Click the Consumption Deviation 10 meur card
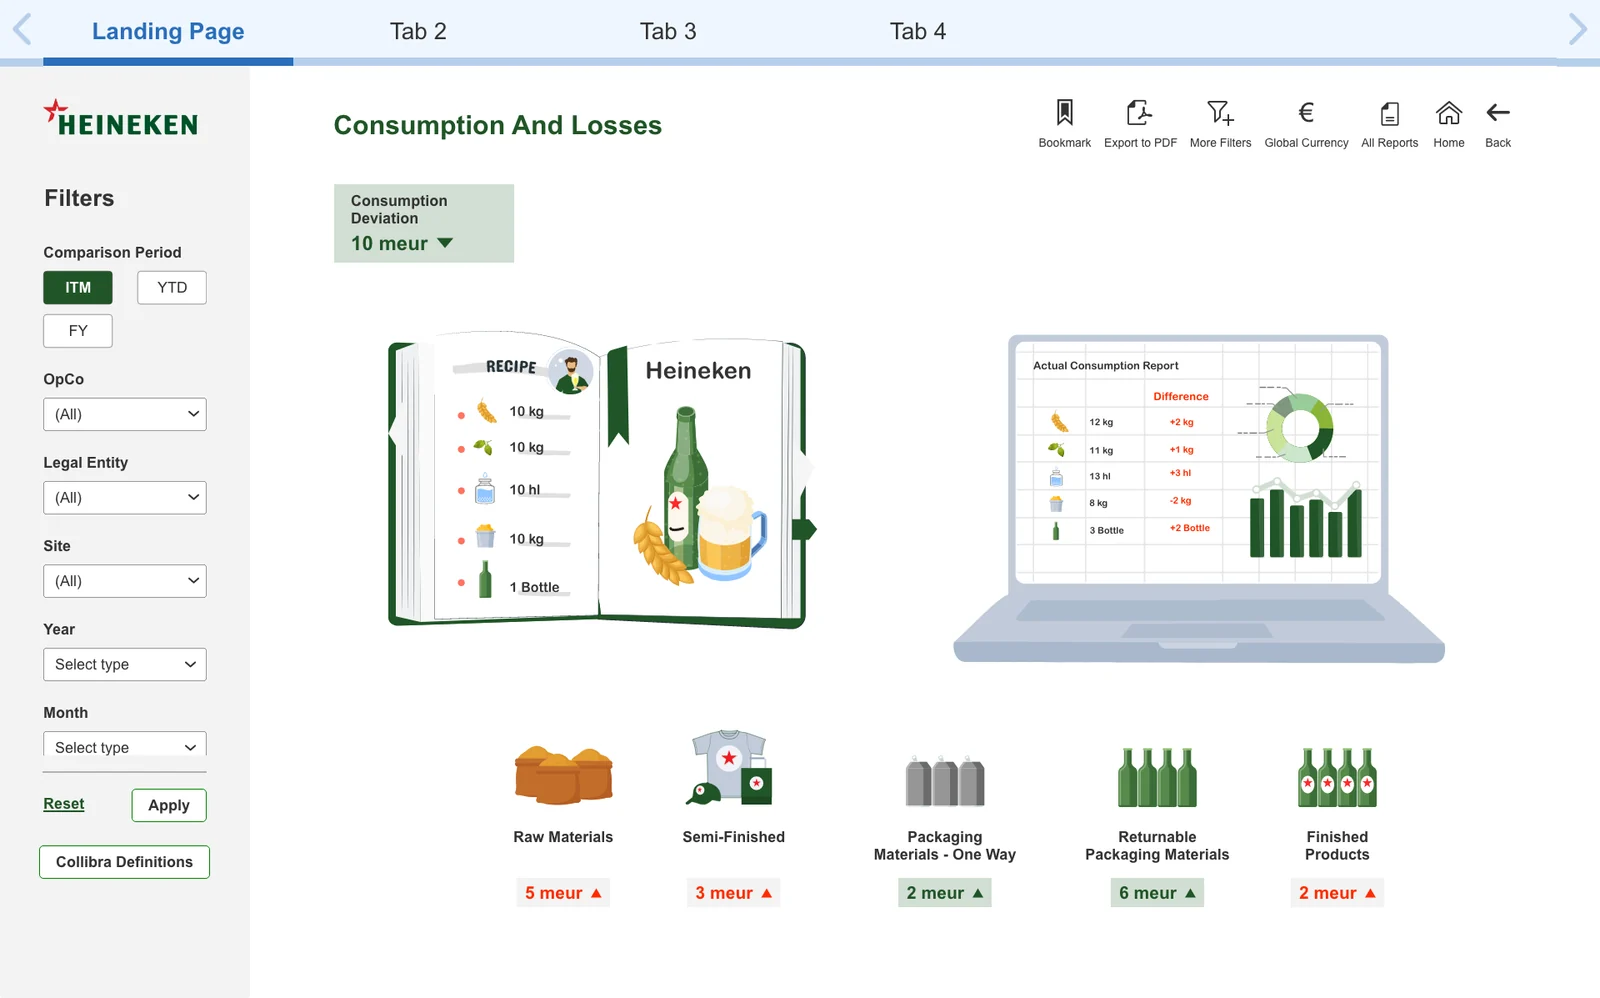 click(x=424, y=223)
